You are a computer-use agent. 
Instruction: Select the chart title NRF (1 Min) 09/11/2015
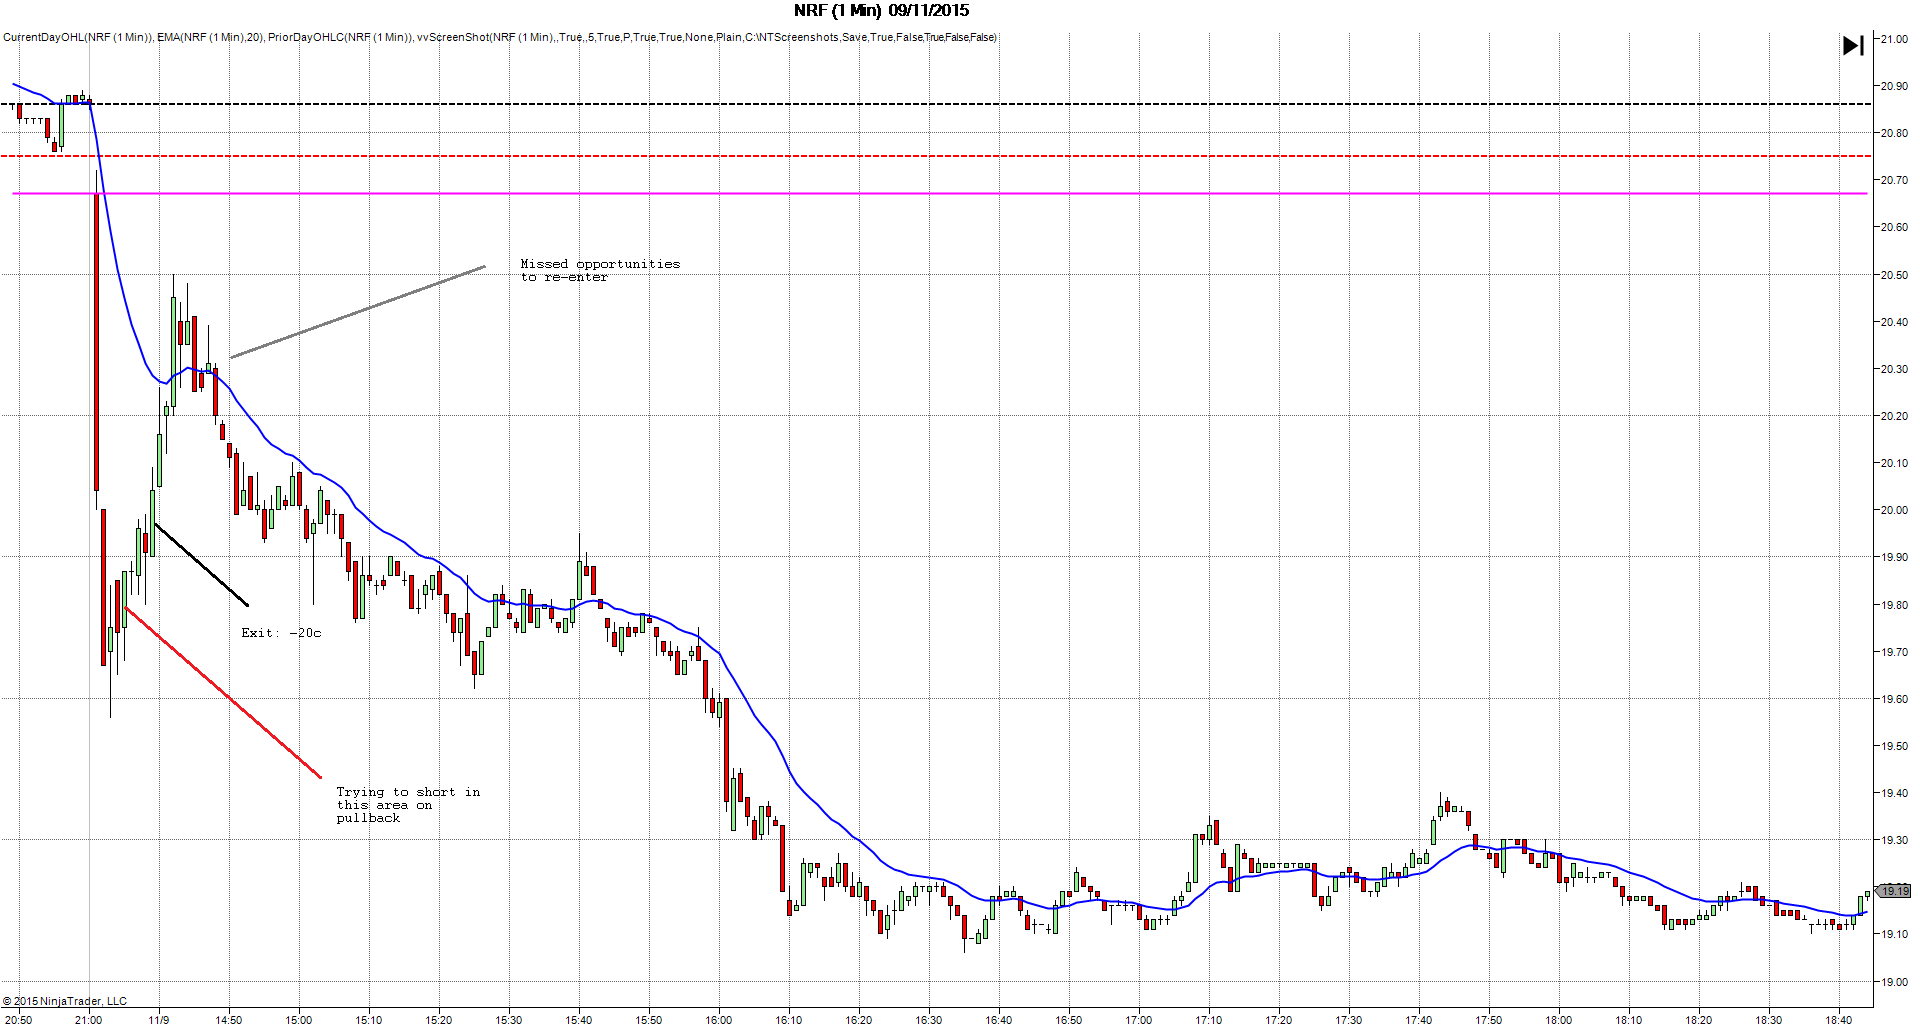(881, 11)
